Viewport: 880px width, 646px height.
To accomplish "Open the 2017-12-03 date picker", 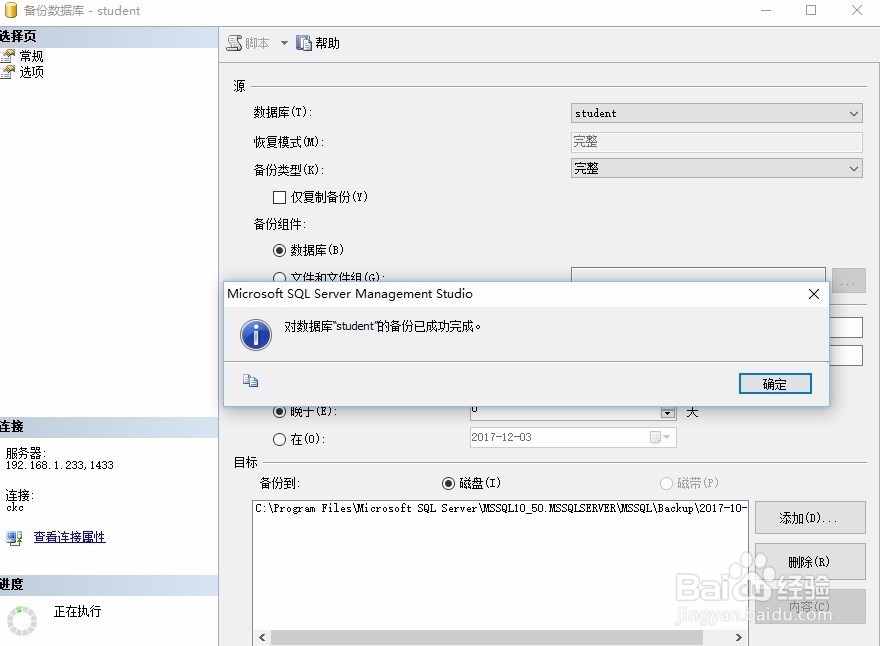I will [x=660, y=437].
